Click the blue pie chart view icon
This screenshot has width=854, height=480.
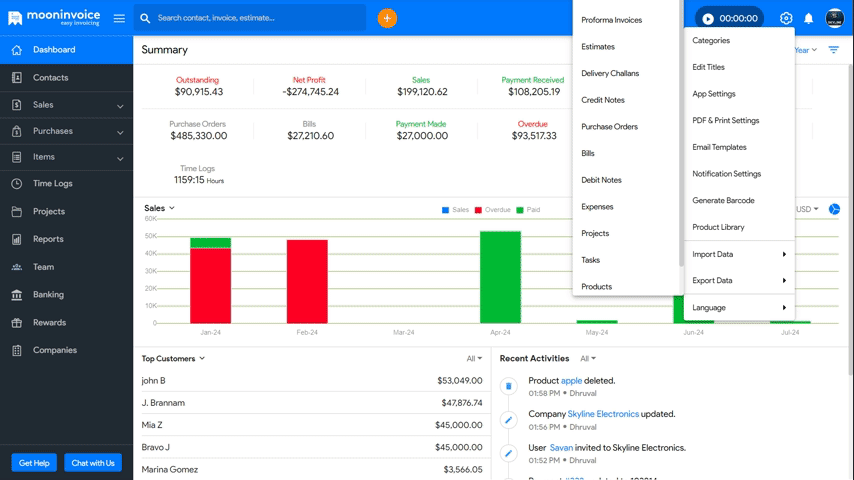(x=834, y=209)
